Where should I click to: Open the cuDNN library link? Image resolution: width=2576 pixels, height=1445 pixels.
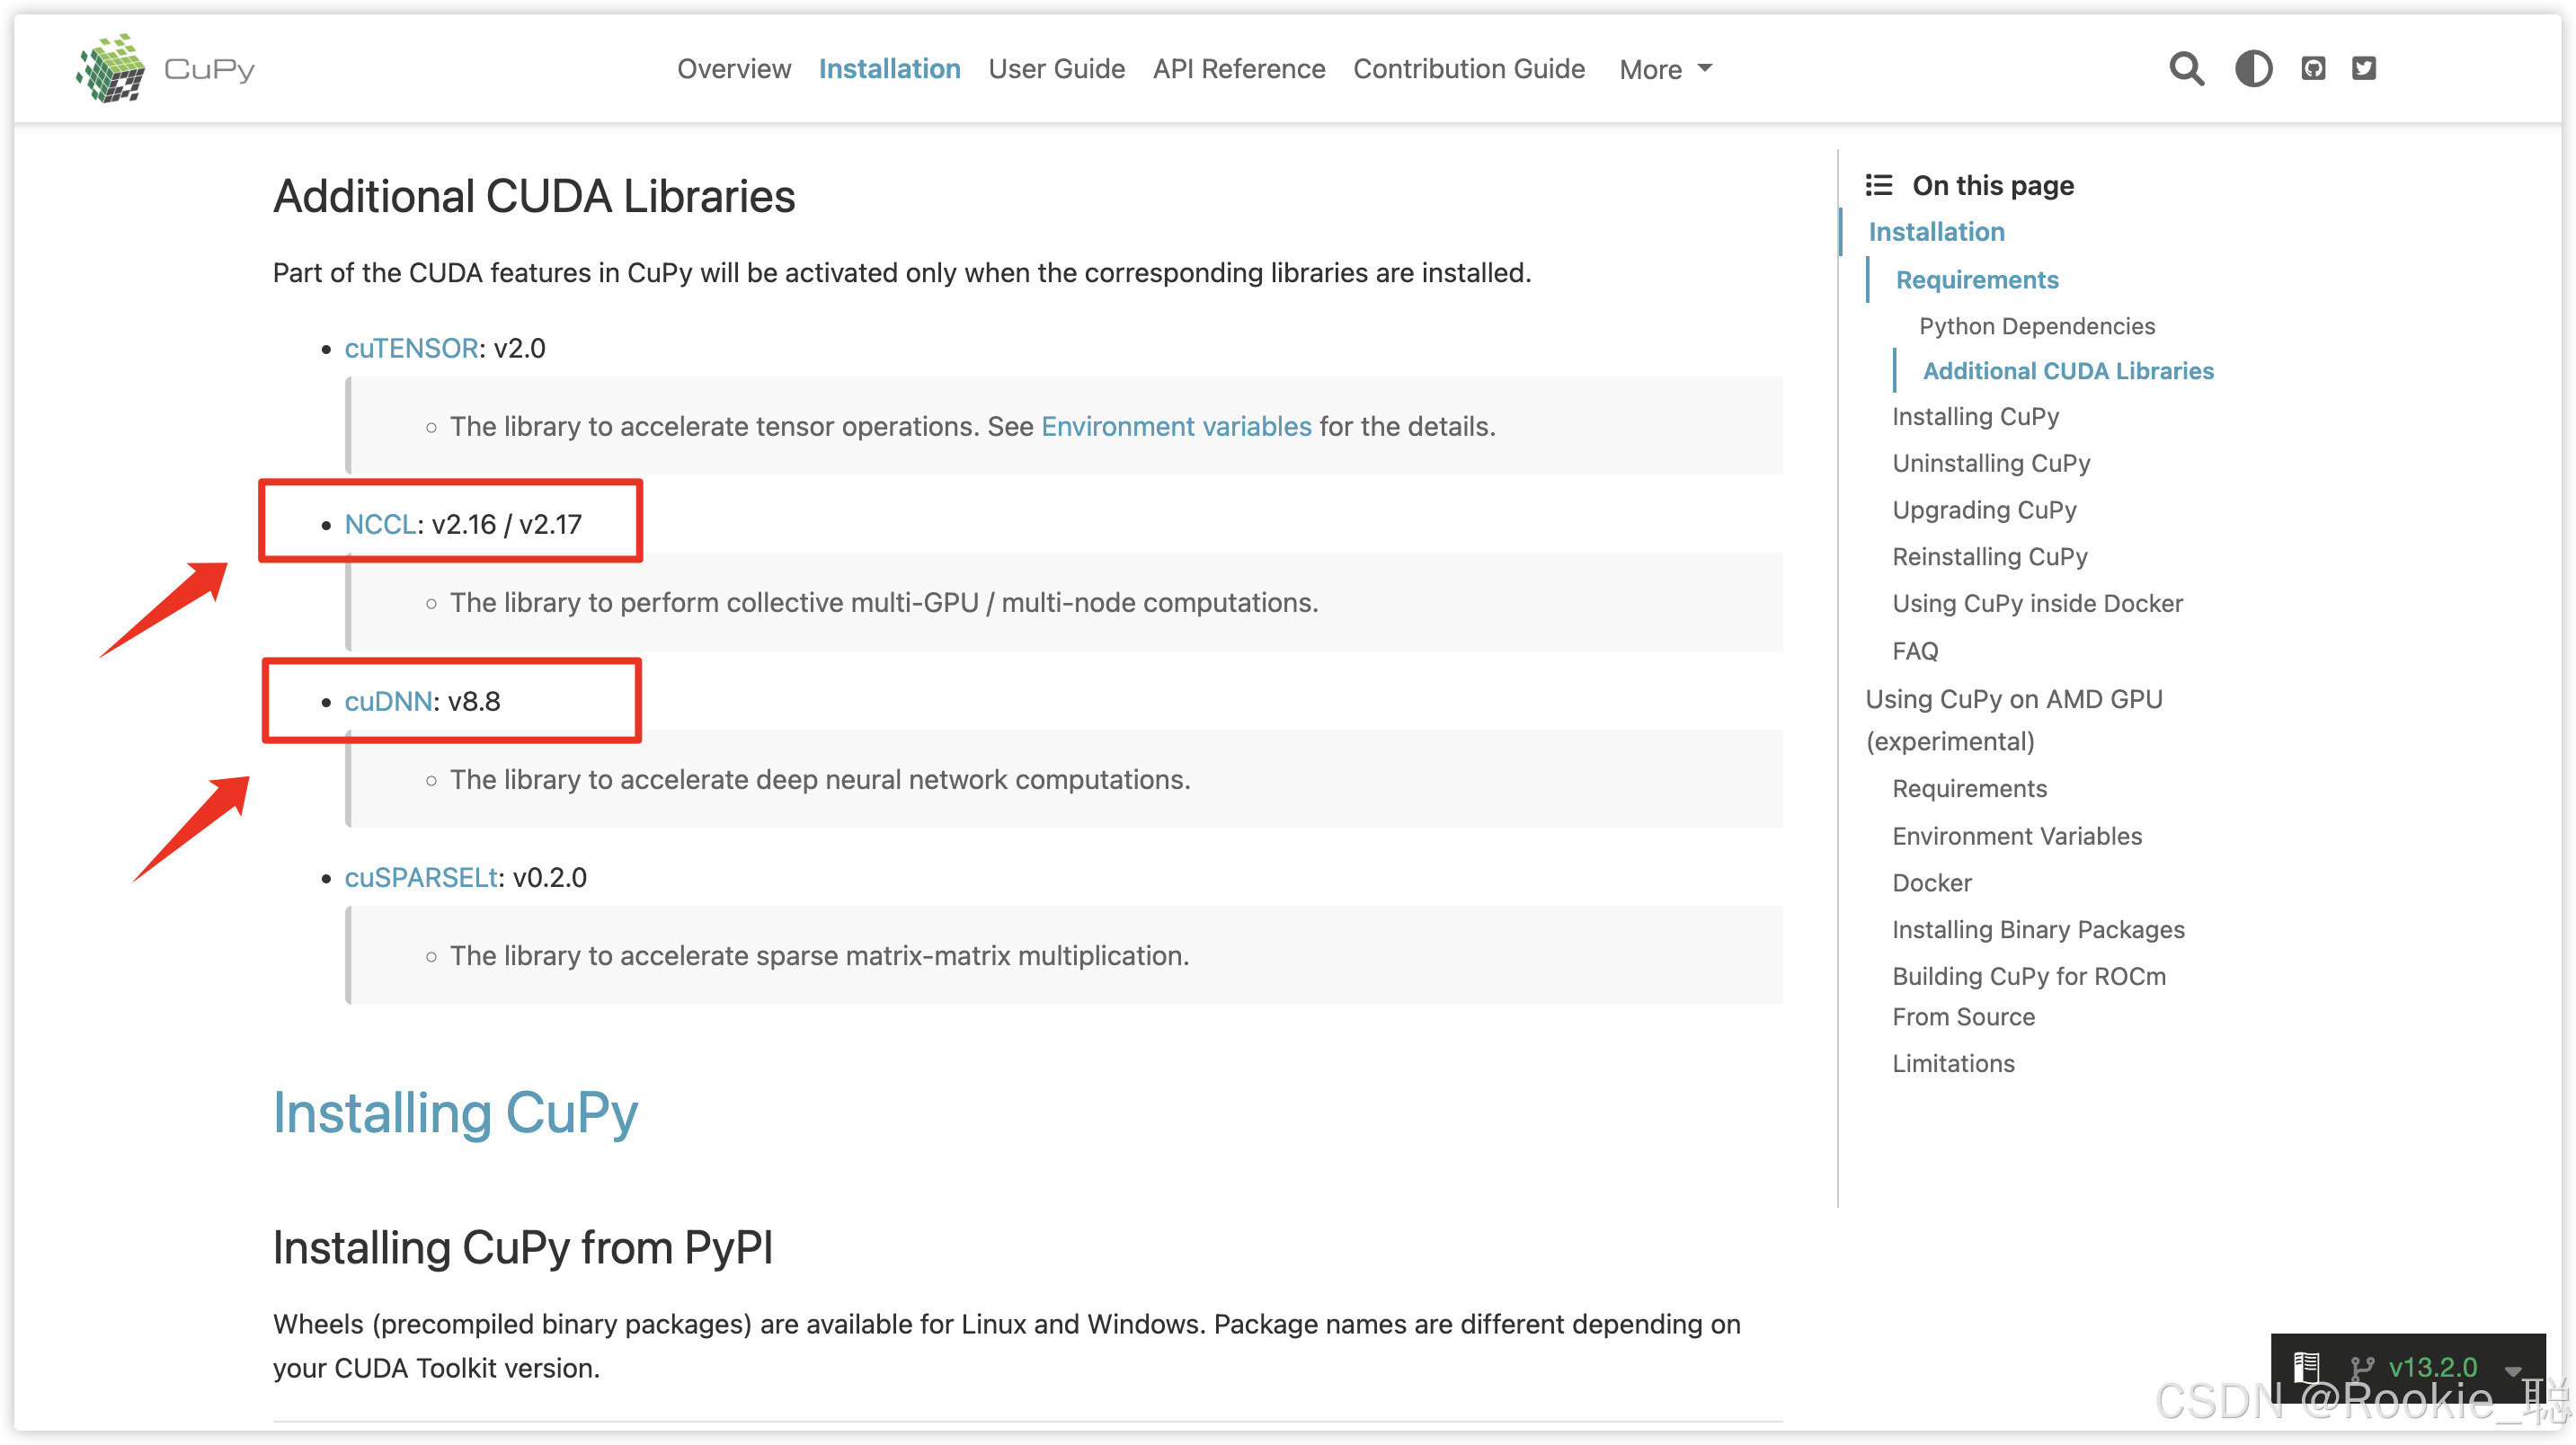point(389,701)
